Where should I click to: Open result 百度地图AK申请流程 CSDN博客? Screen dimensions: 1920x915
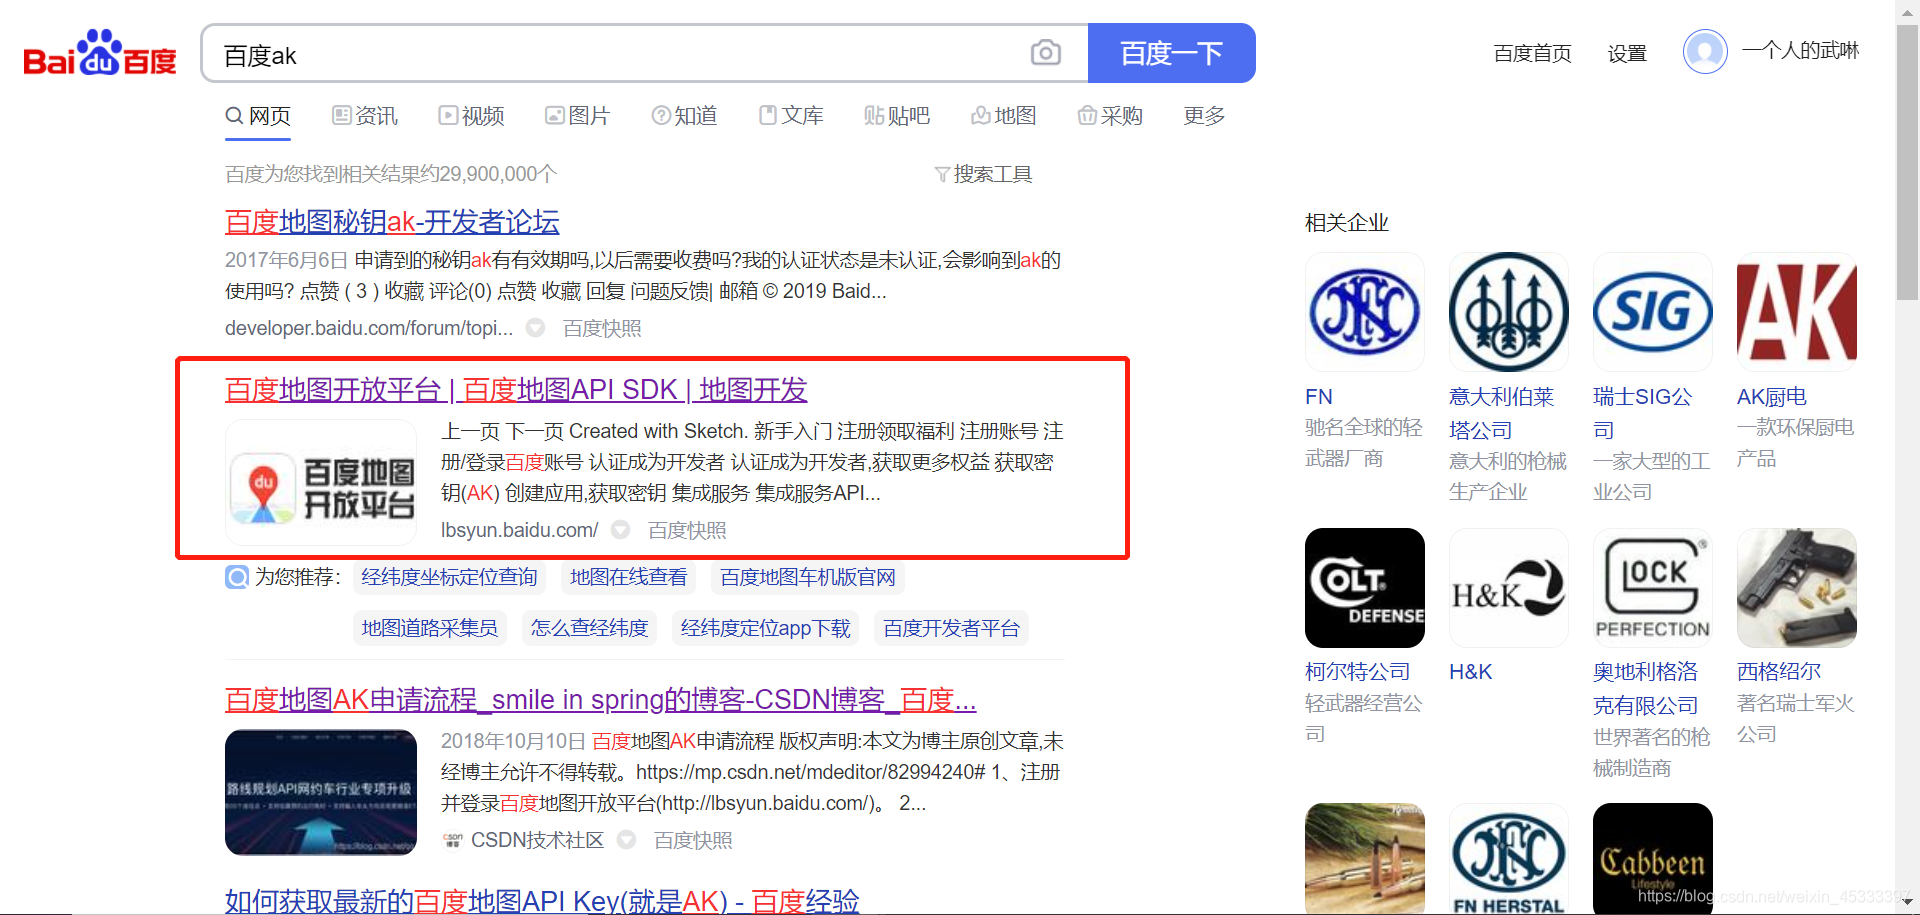600,700
